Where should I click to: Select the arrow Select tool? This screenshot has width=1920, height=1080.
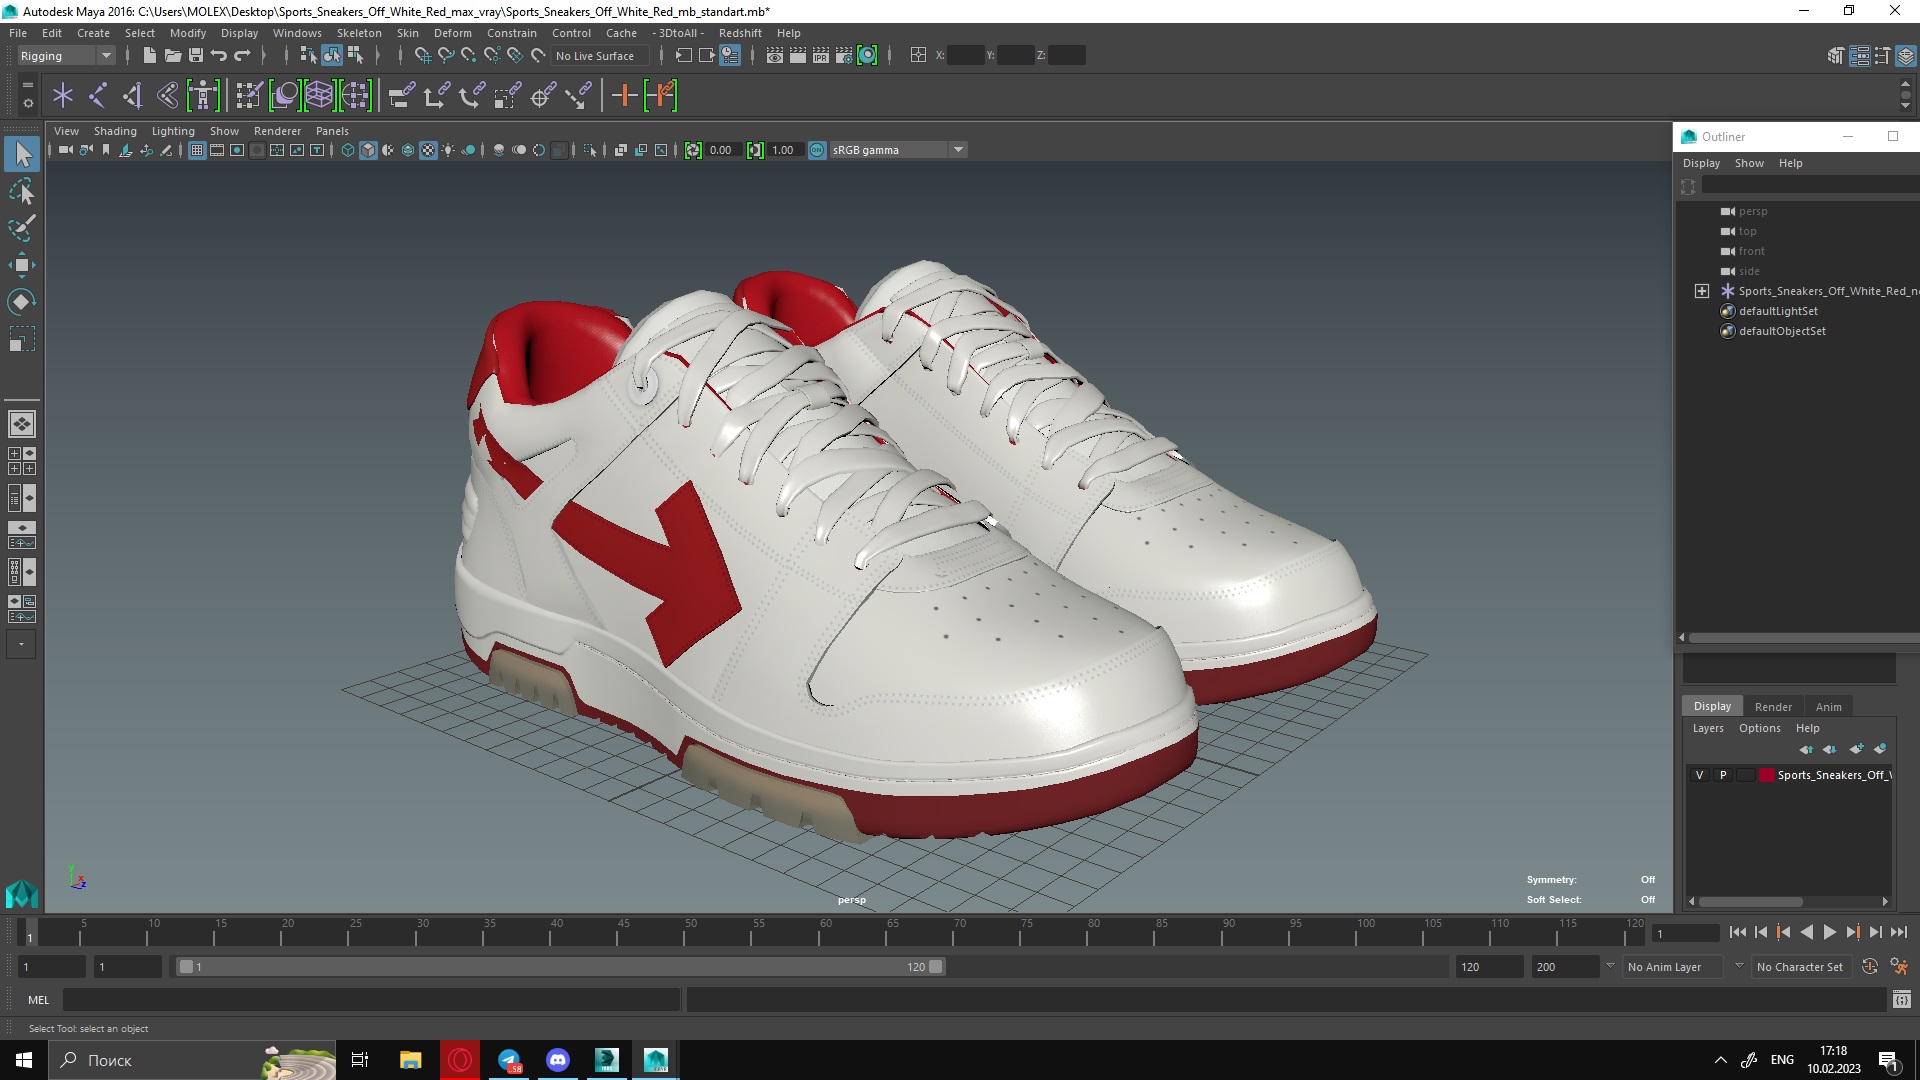pos(22,154)
